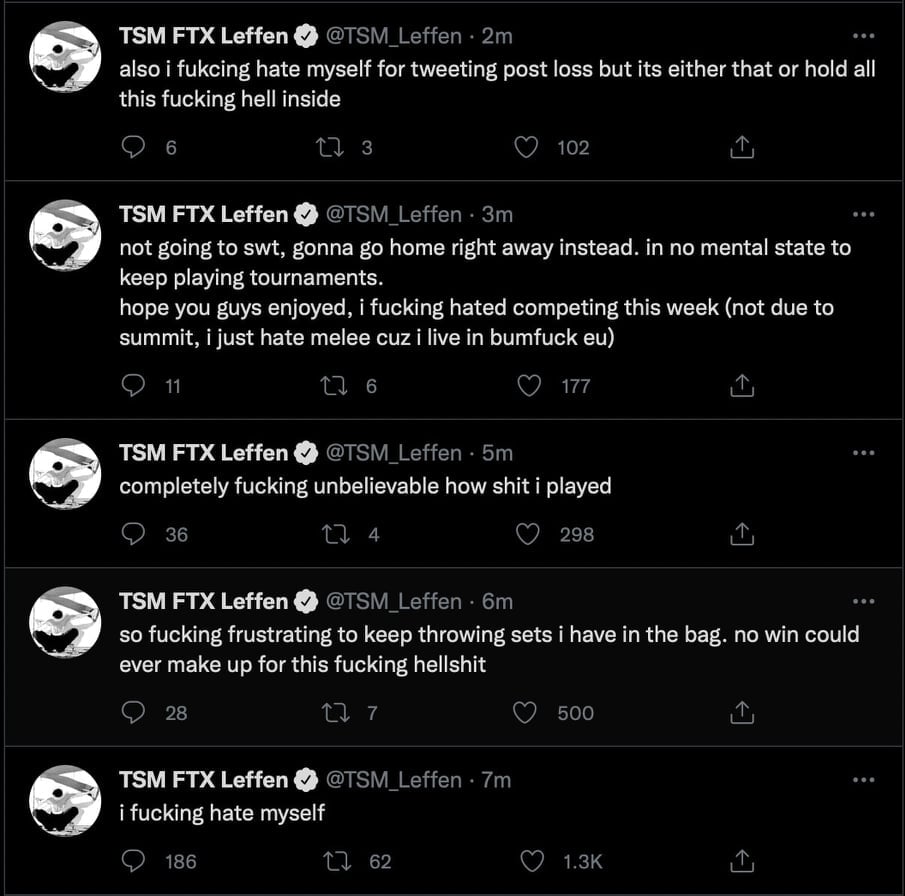The image size is (905, 896).
Task: Open more options on the 5m tweet
Action: coord(863,453)
